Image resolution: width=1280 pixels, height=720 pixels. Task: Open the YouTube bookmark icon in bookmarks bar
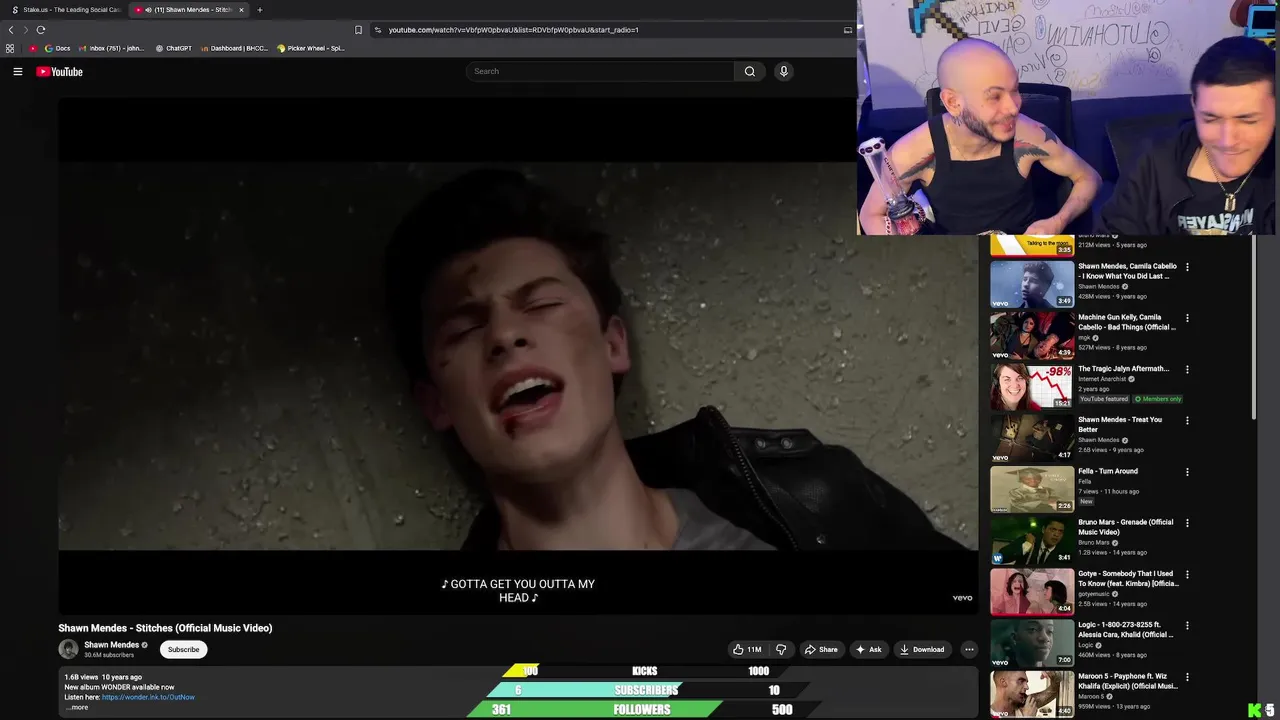(33, 48)
